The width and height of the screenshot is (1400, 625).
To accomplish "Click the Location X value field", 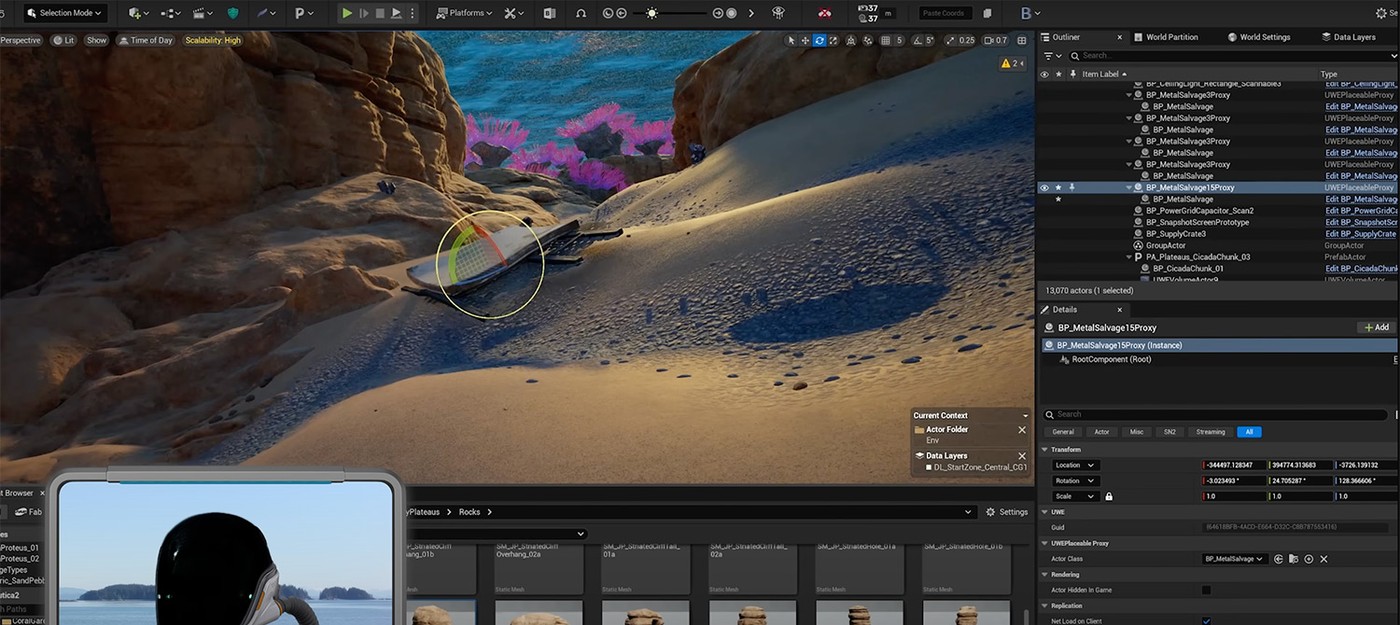I will (1234, 465).
